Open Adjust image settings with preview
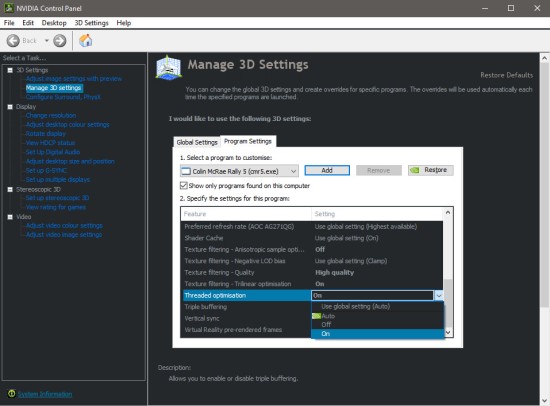 click(x=74, y=79)
